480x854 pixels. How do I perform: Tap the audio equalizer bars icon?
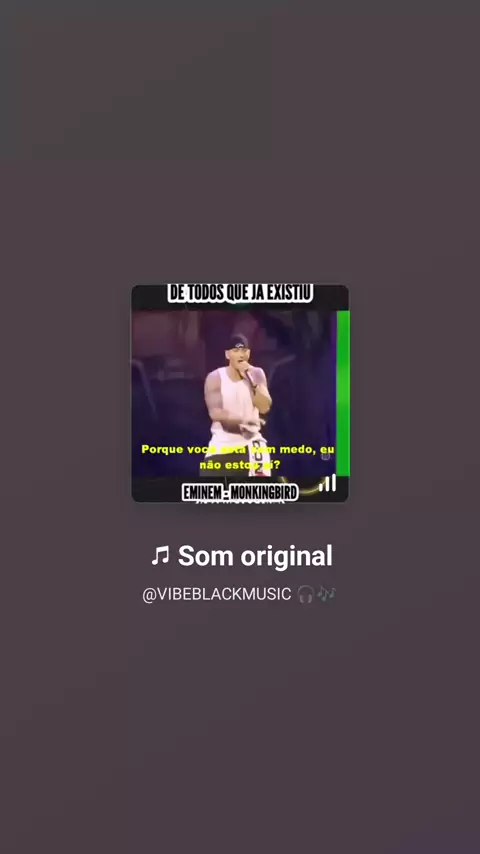(327, 483)
